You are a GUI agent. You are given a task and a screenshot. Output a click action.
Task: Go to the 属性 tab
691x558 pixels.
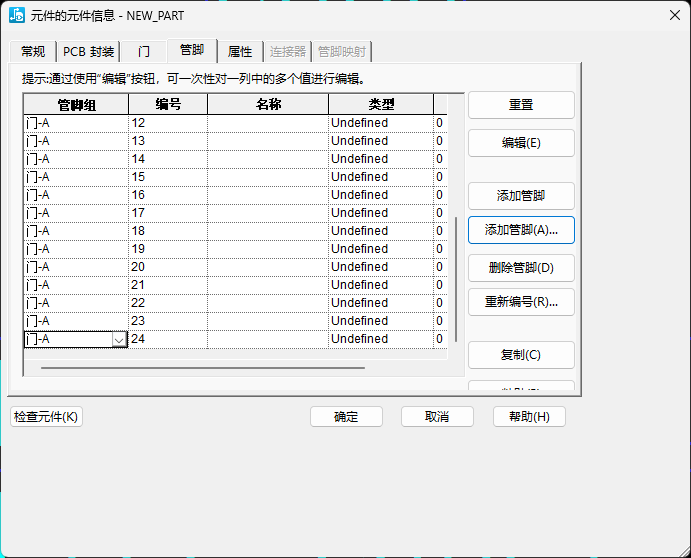click(240, 52)
